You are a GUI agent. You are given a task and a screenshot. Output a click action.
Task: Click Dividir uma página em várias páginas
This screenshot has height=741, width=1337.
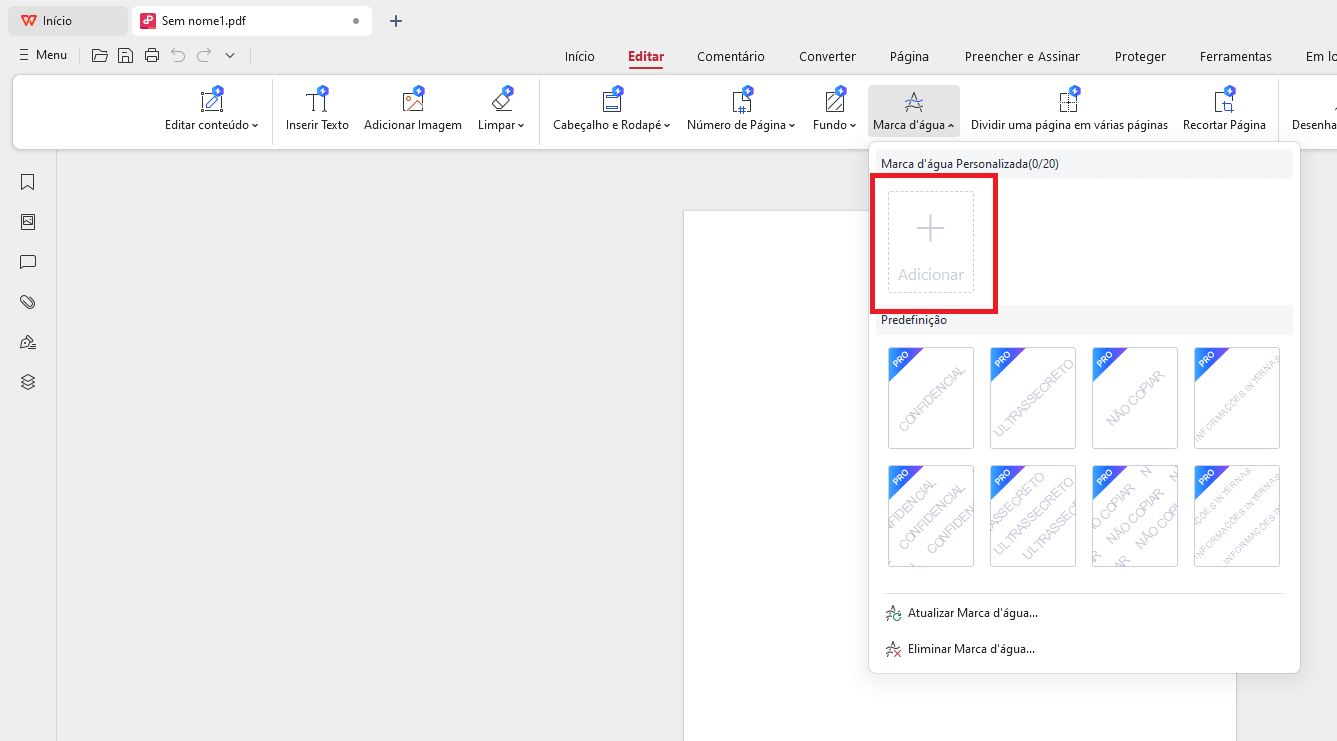pos(1069,110)
